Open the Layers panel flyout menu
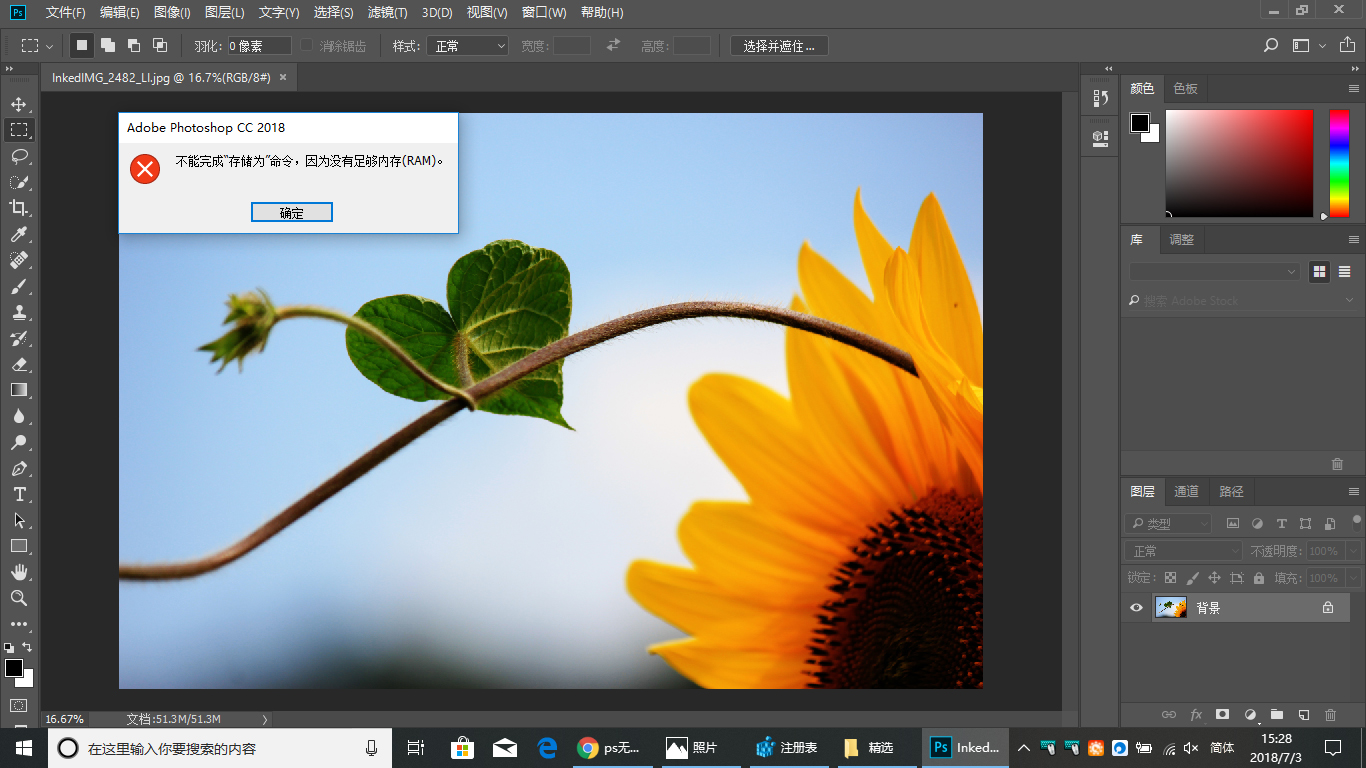This screenshot has height=768, width=1366. pos(1354,491)
